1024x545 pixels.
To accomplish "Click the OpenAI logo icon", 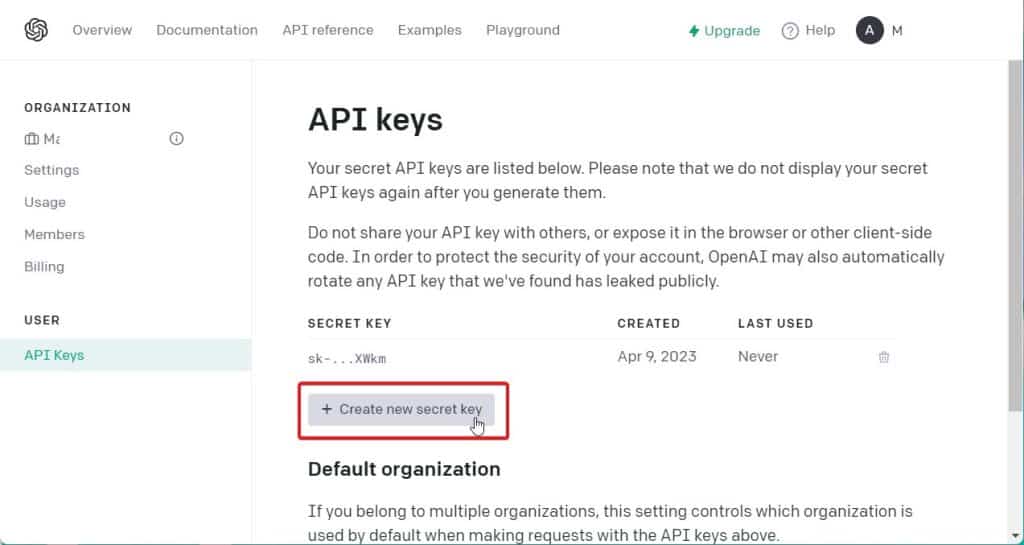I will pos(36,30).
